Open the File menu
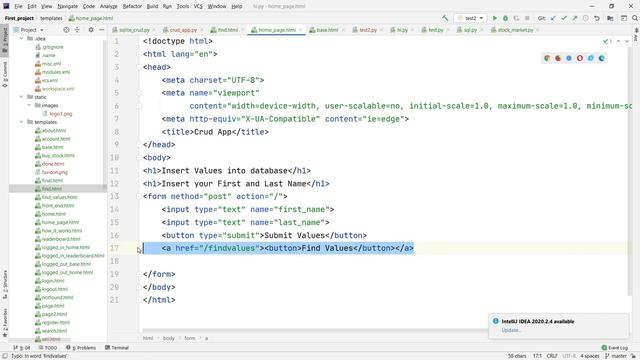The image size is (640, 360). click(x=18, y=6)
